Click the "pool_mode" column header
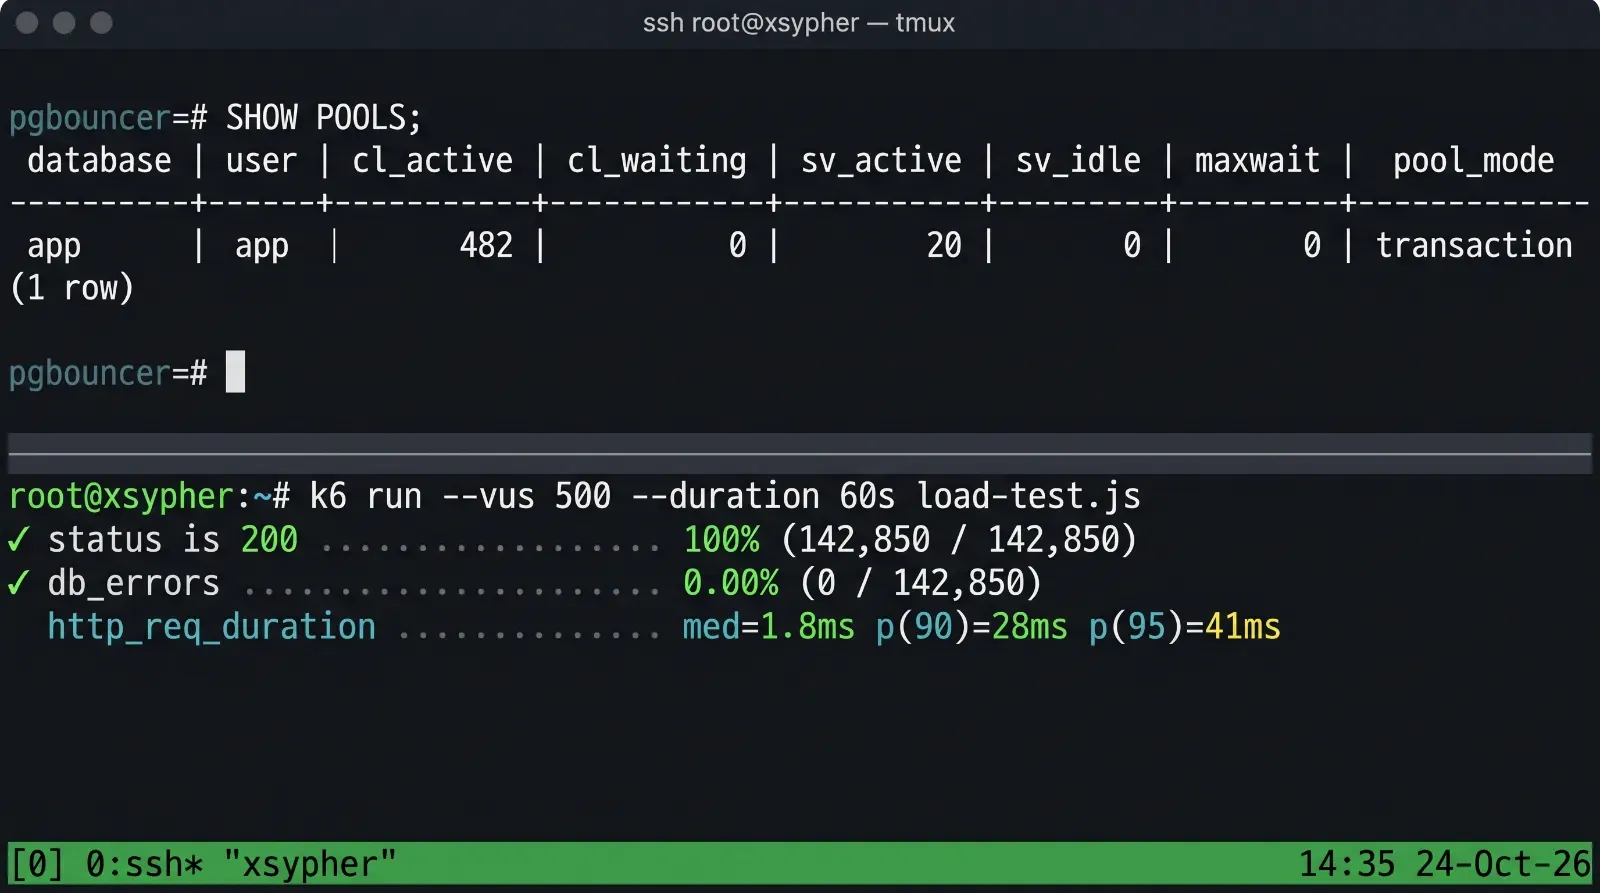1600x893 pixels. 1474,161
